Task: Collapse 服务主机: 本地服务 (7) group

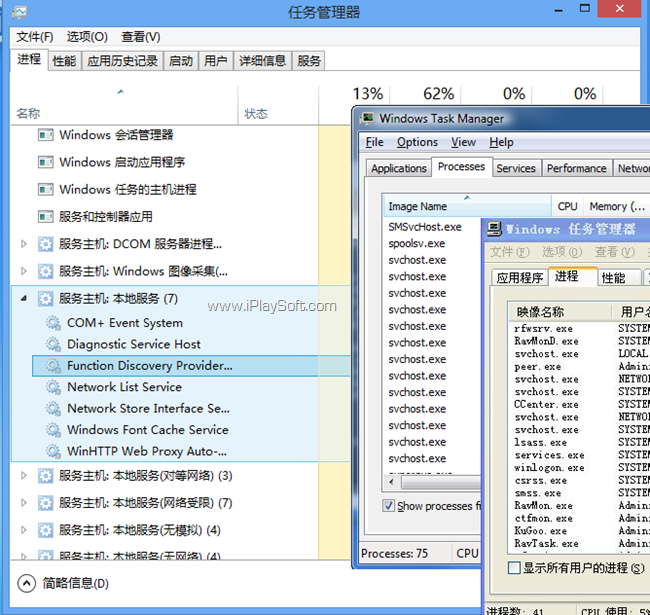Action: point(24,298)
